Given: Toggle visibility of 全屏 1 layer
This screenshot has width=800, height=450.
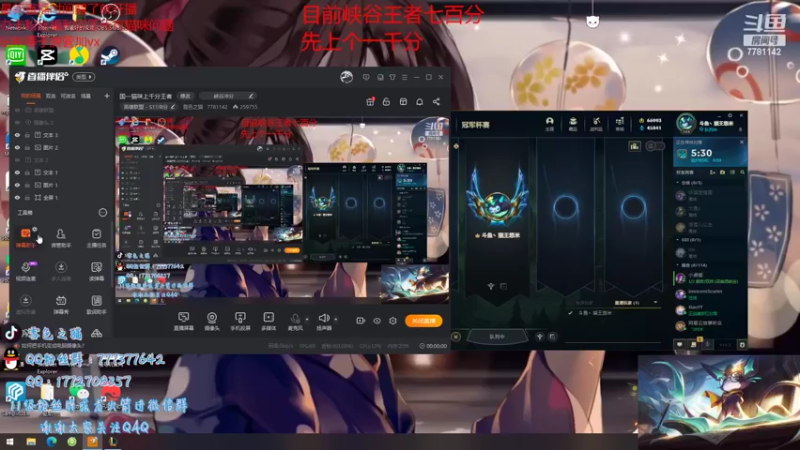Looking at the screenshot, I should coord(17,197).
